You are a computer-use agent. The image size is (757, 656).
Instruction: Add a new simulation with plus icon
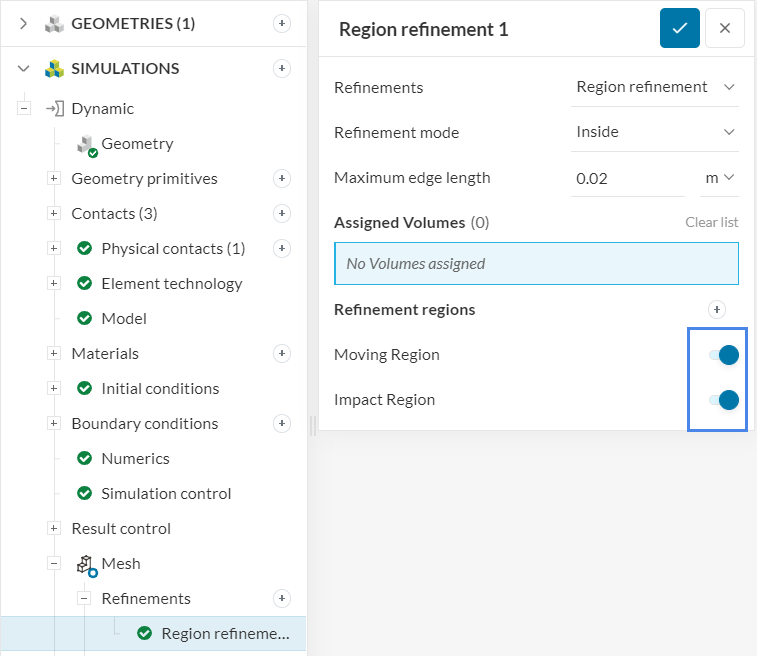click(x=282, y=68)
